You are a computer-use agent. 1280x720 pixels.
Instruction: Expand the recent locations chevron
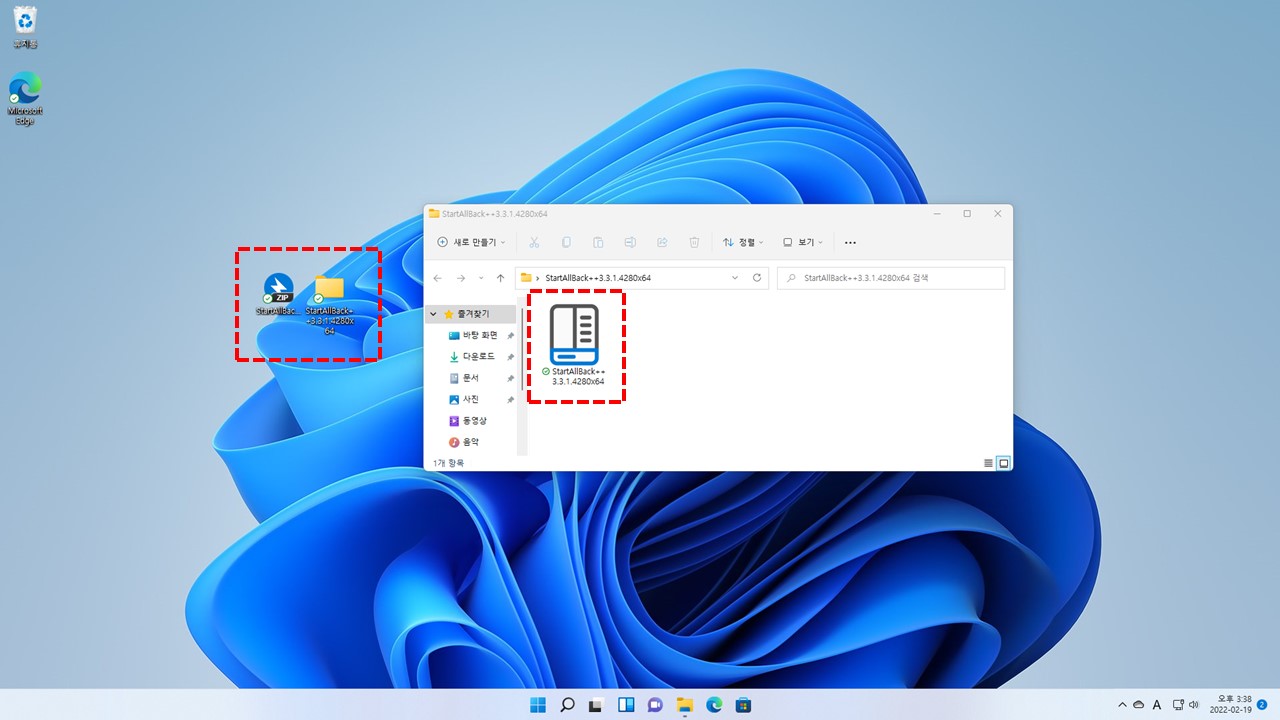point(481,278)
